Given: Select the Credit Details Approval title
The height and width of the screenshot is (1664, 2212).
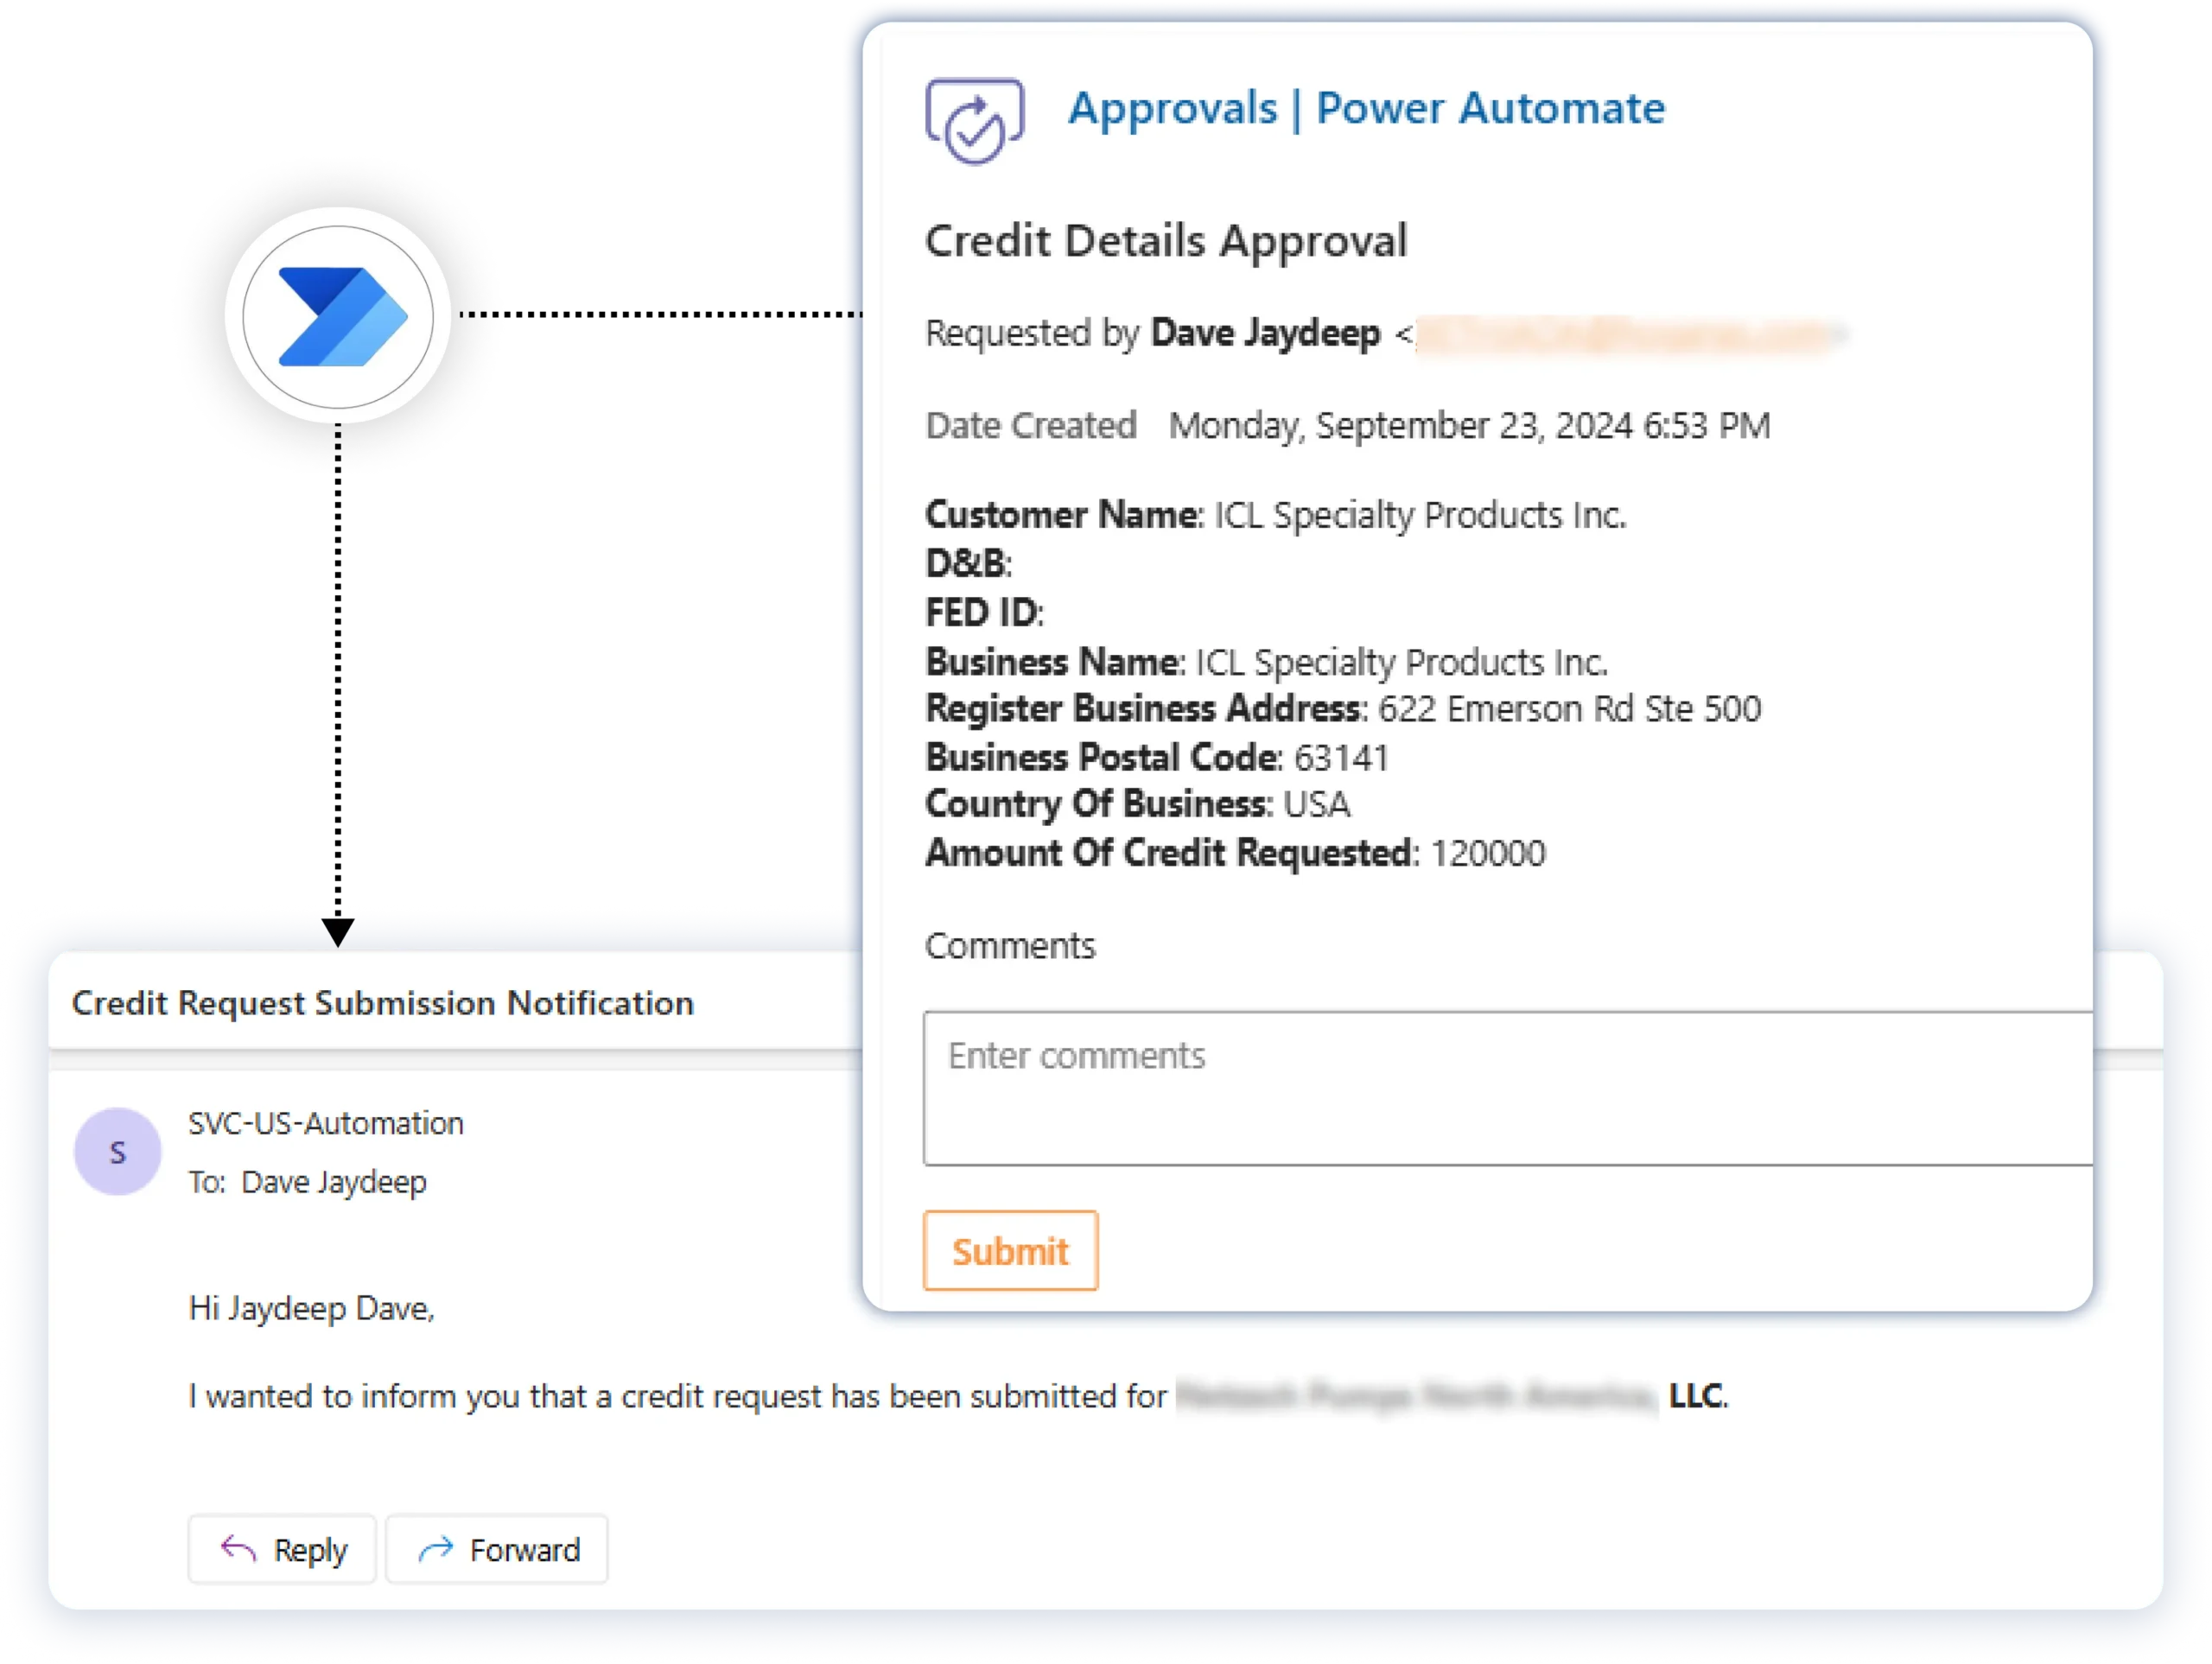Looking at the screenshot, I should click(1166, 241).
